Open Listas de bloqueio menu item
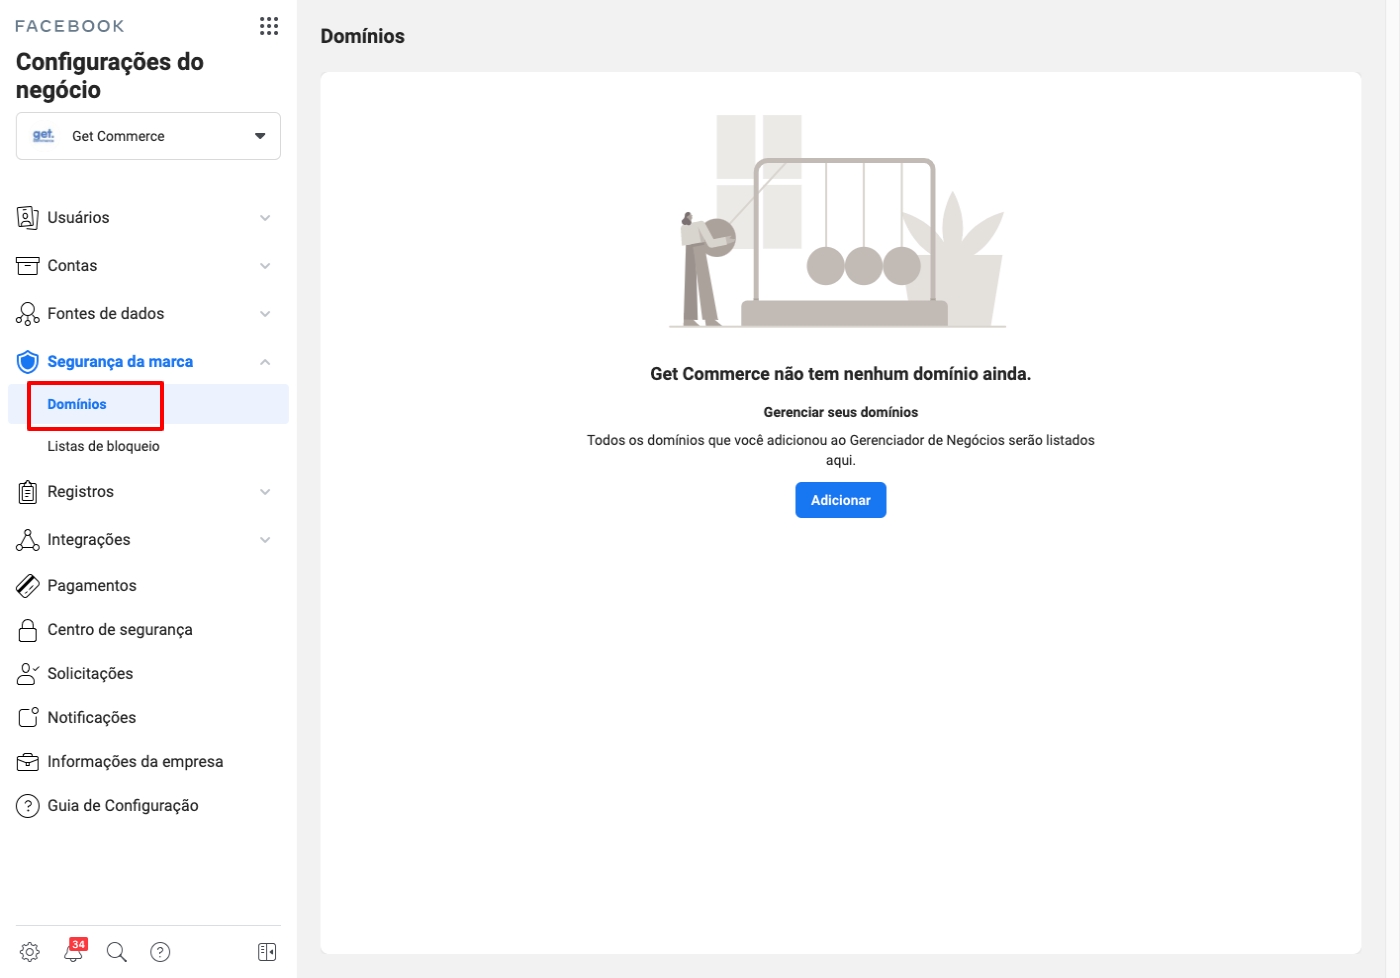 tap(103, 446)
